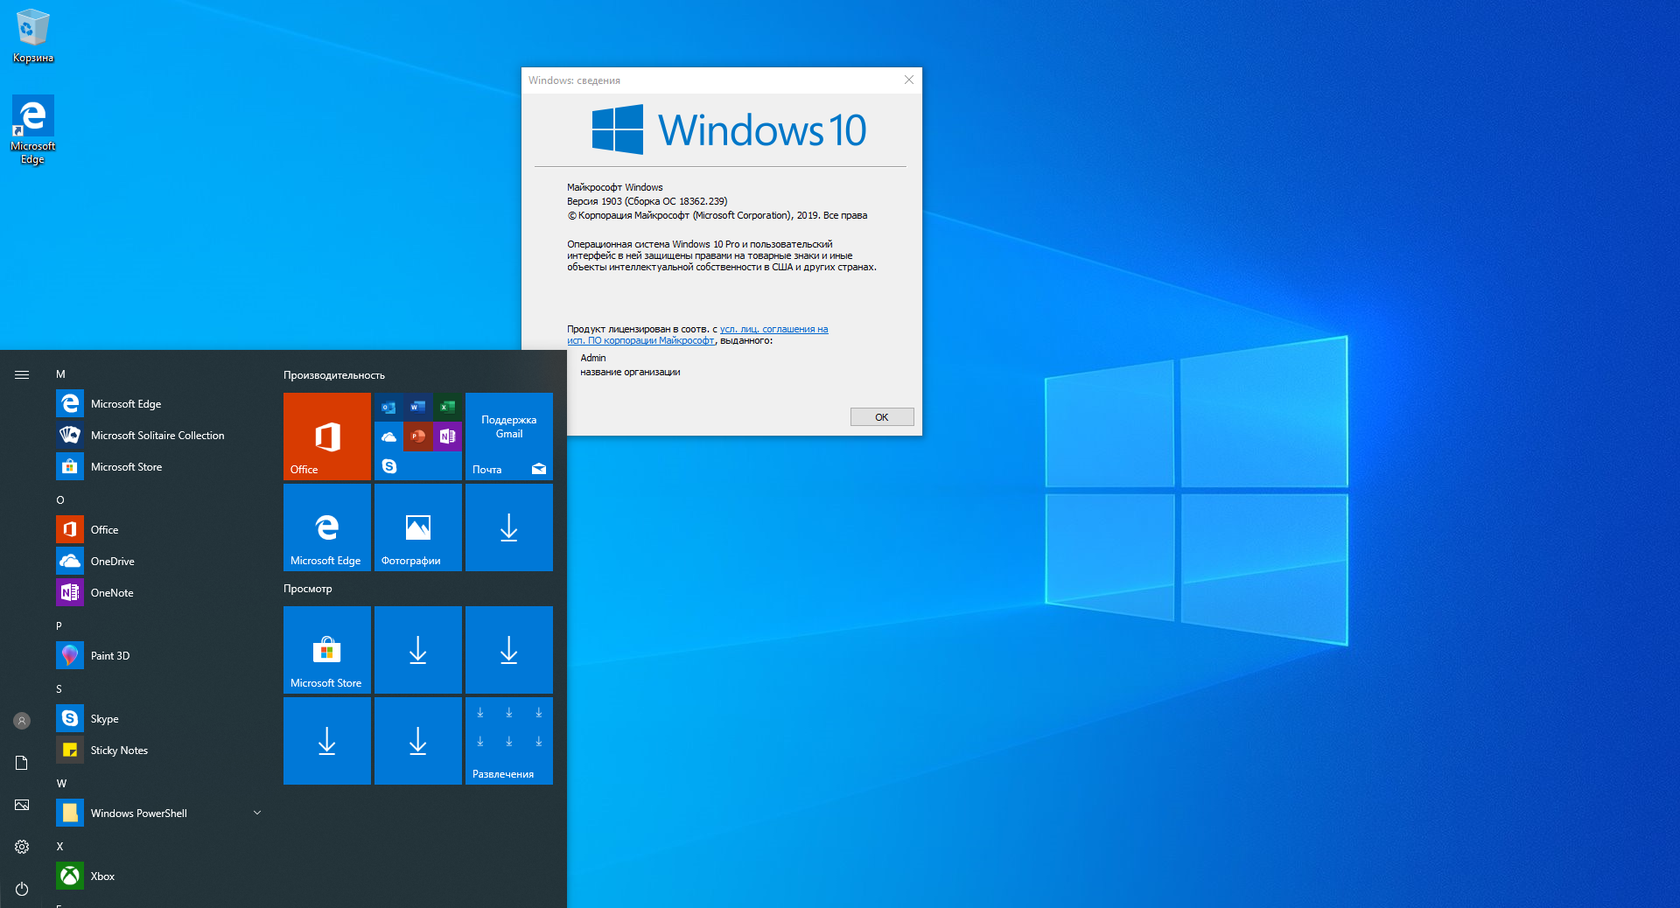Viewport: 1680px width, 908px height.
Task: Click the Версия 1903 version text
Action: 647,201
